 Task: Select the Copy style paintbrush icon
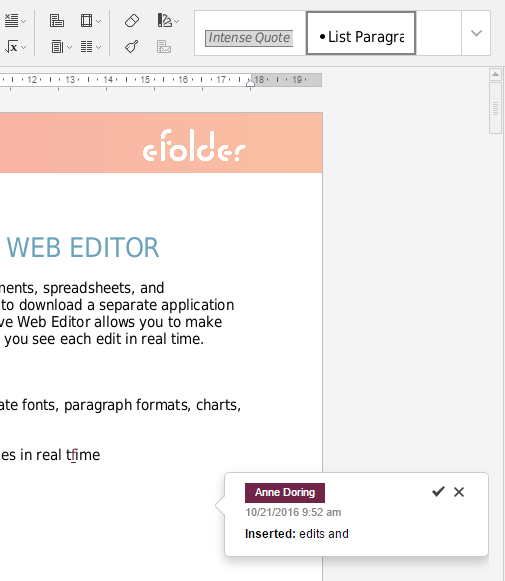coord(132,47)
